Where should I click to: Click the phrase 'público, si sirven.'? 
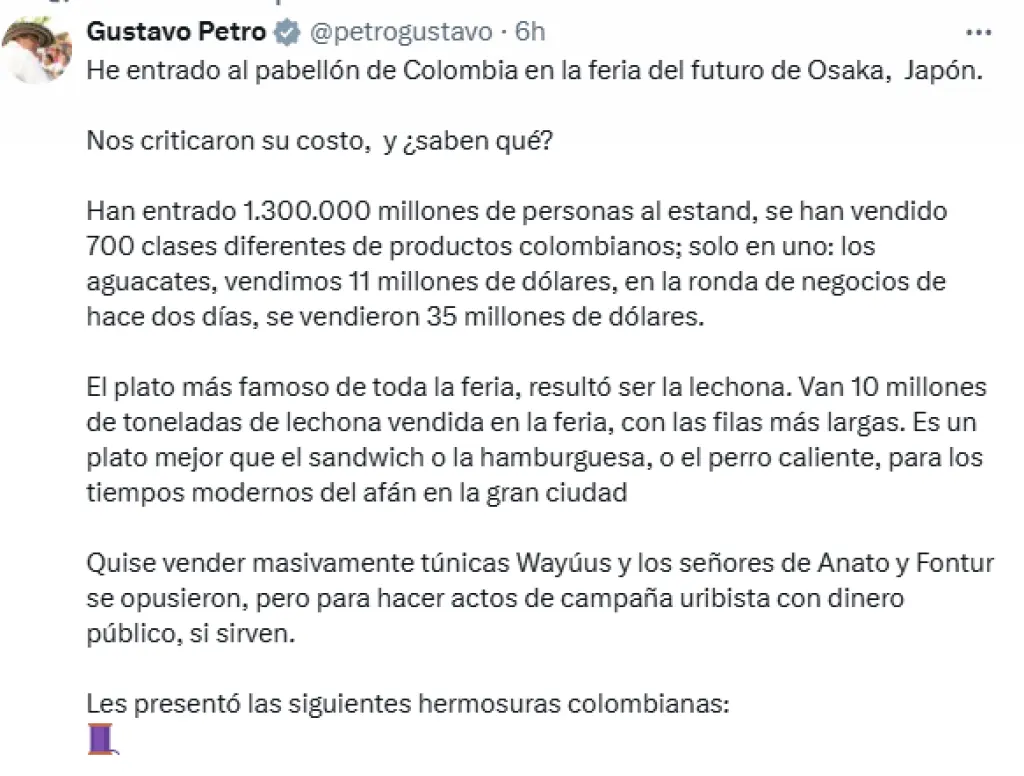(191, 634)
